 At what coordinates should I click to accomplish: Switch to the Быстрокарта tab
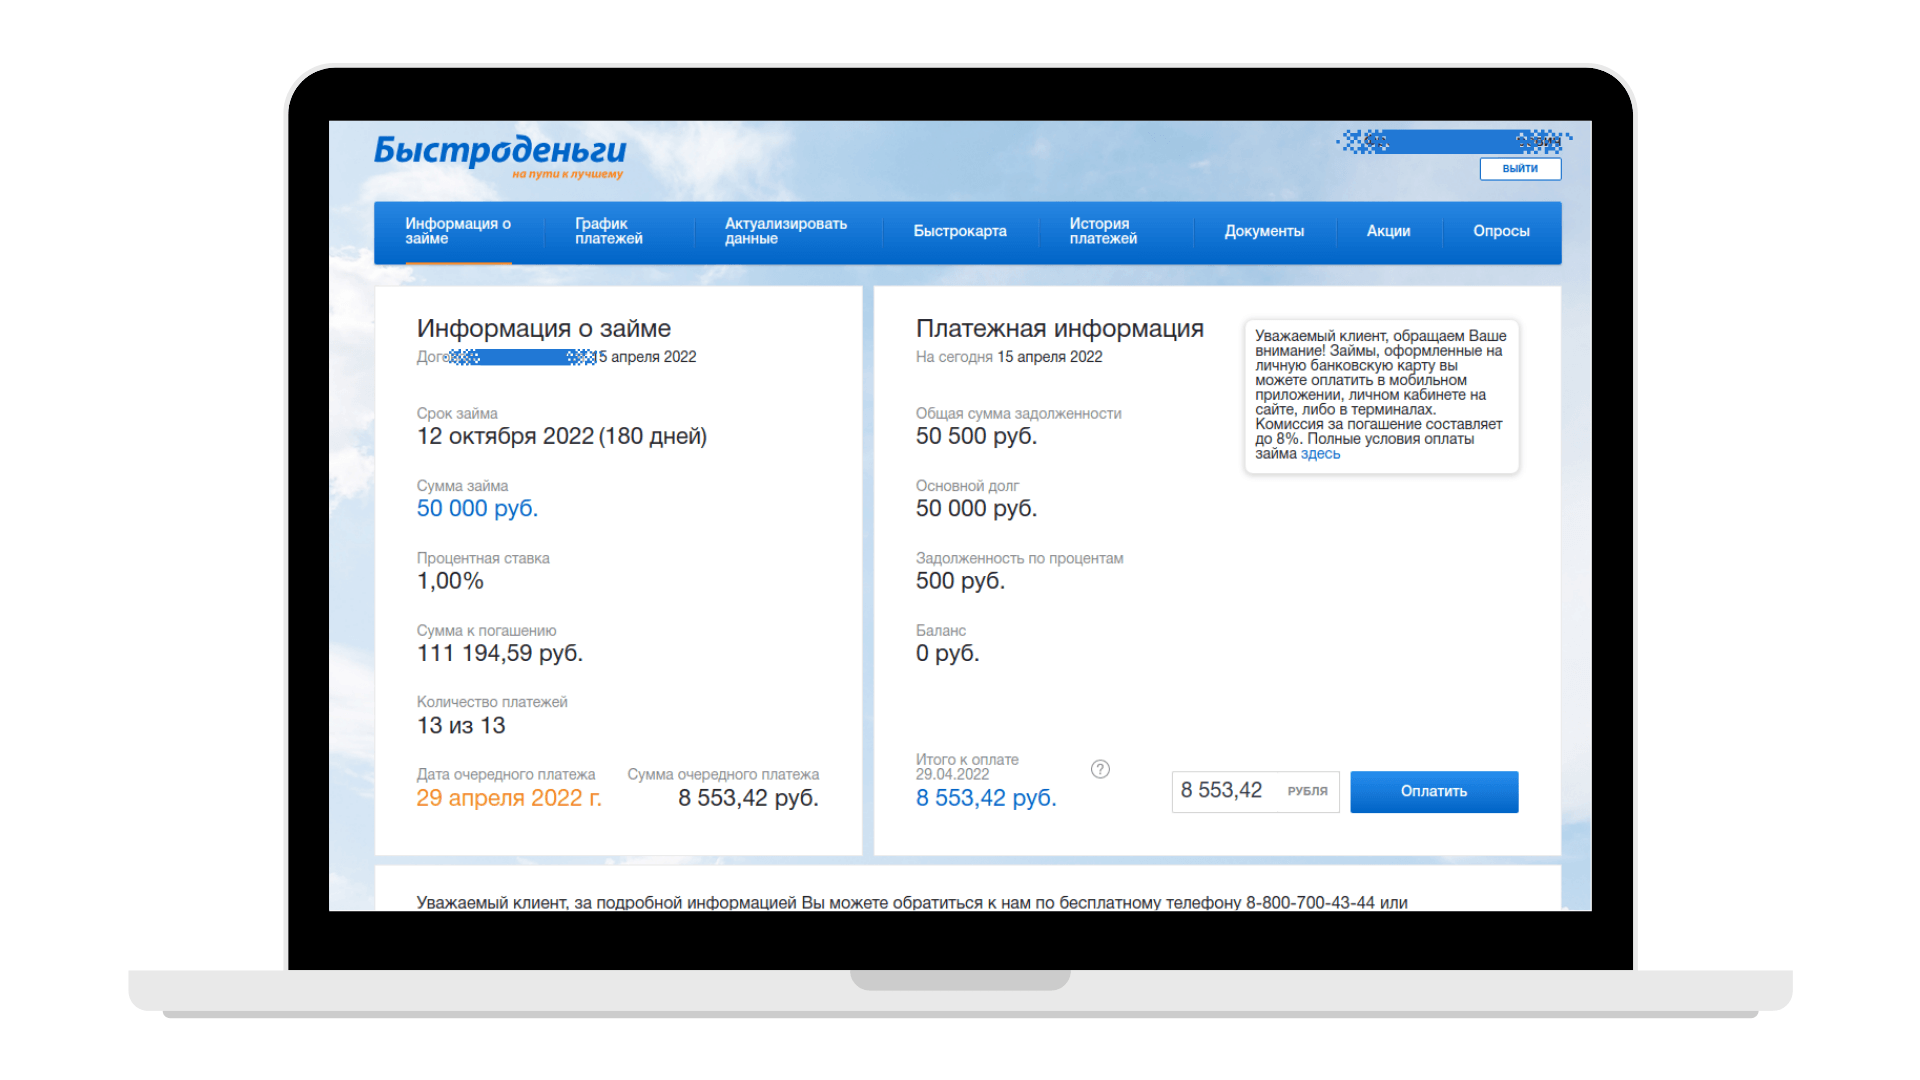(960, 231)
